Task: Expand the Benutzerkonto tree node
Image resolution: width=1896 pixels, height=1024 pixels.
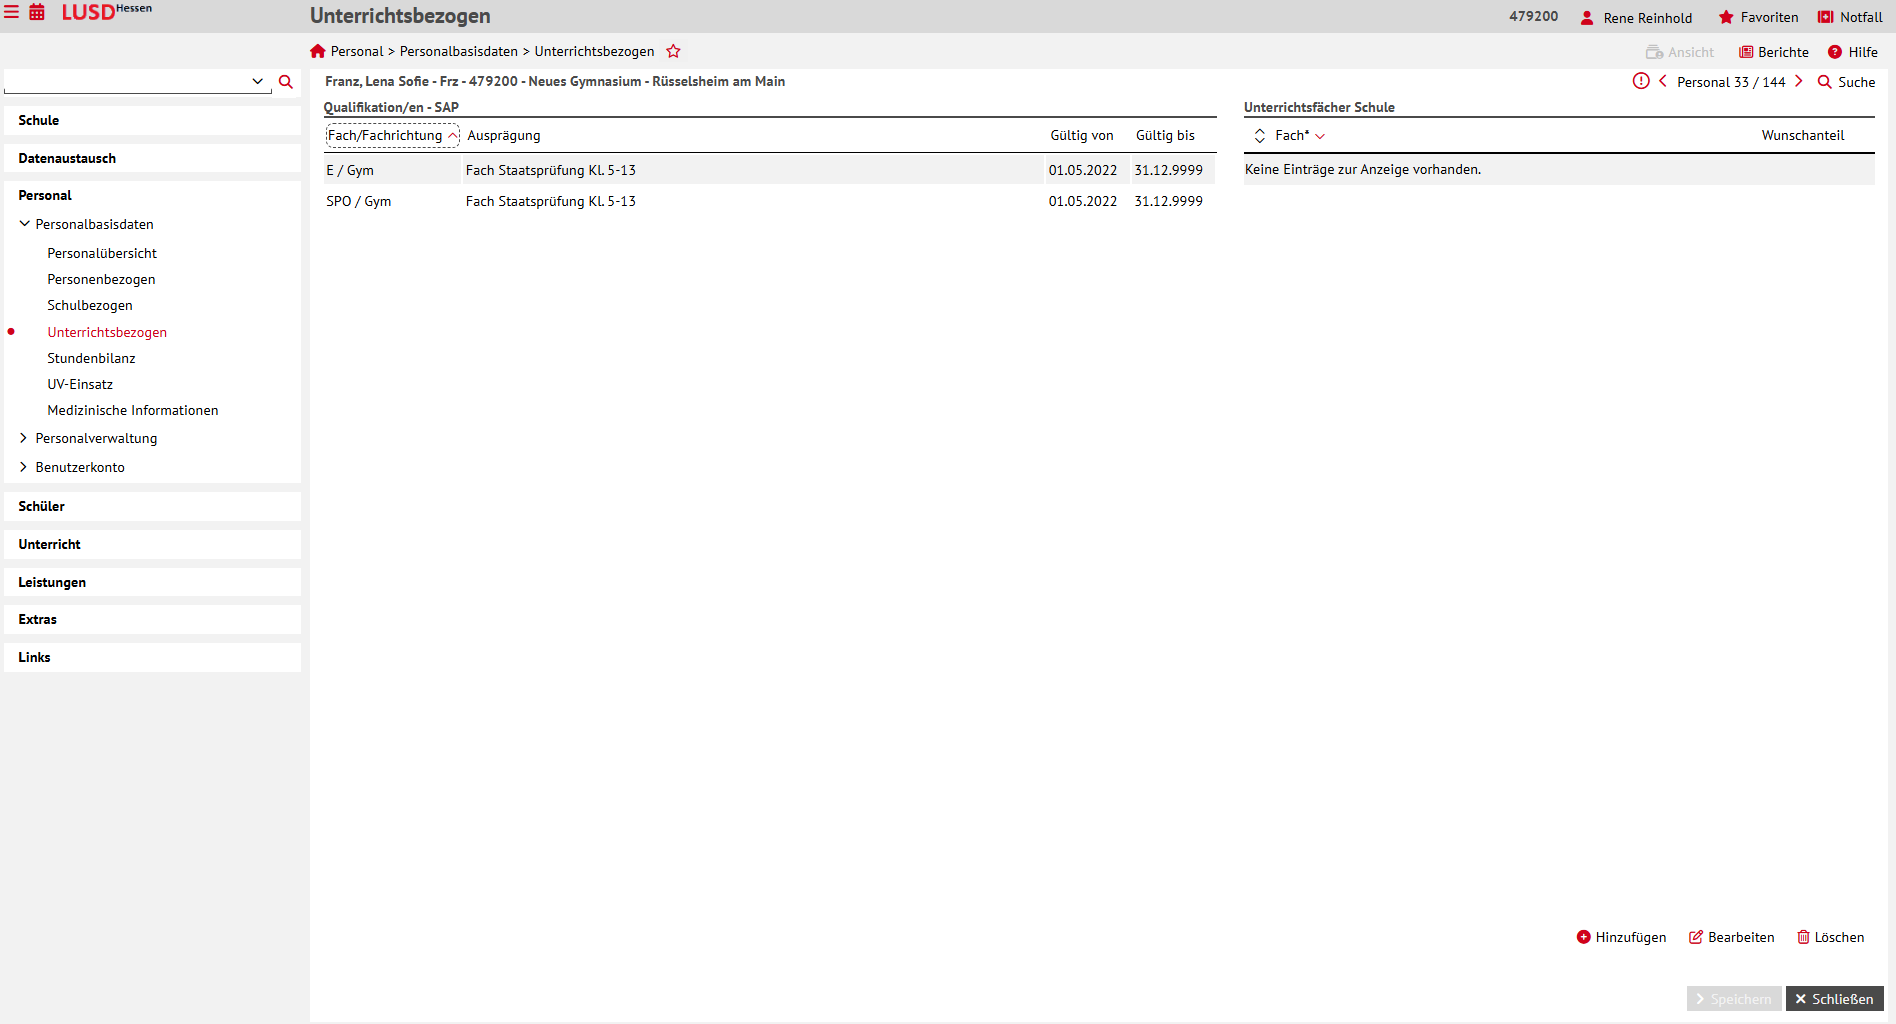Action: (24, 467)
